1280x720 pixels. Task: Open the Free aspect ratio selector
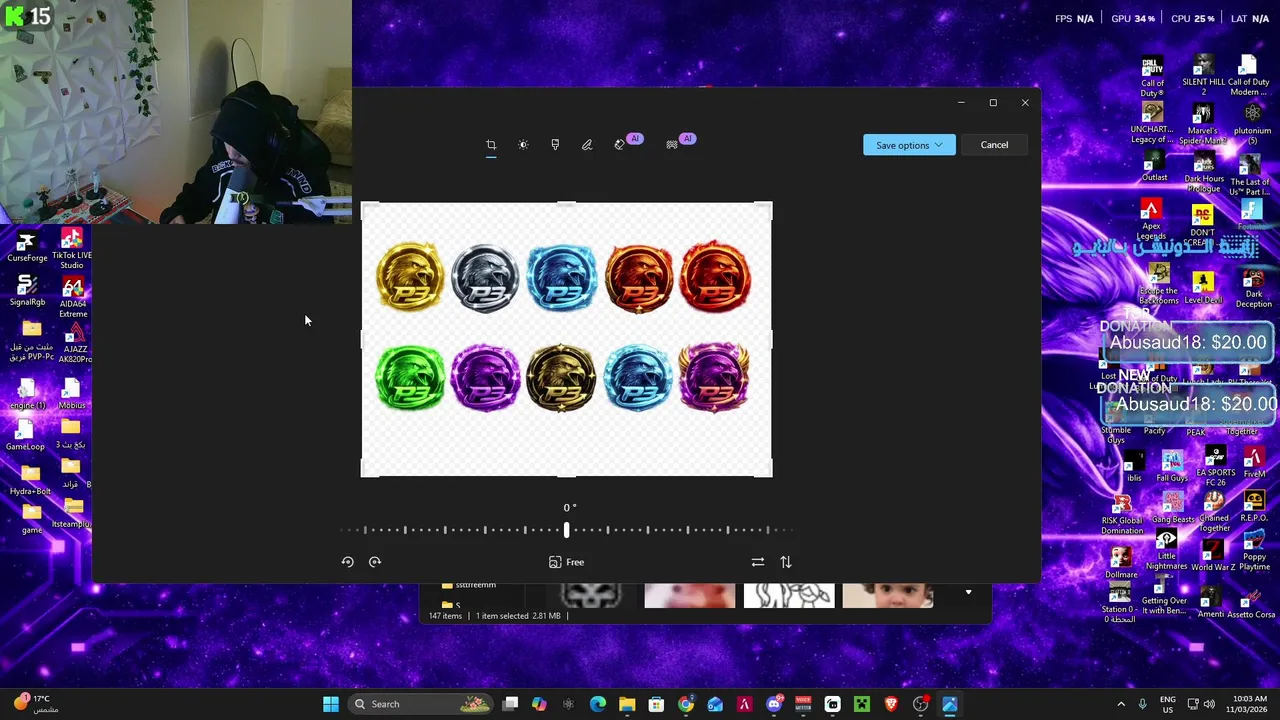point(566,562)
